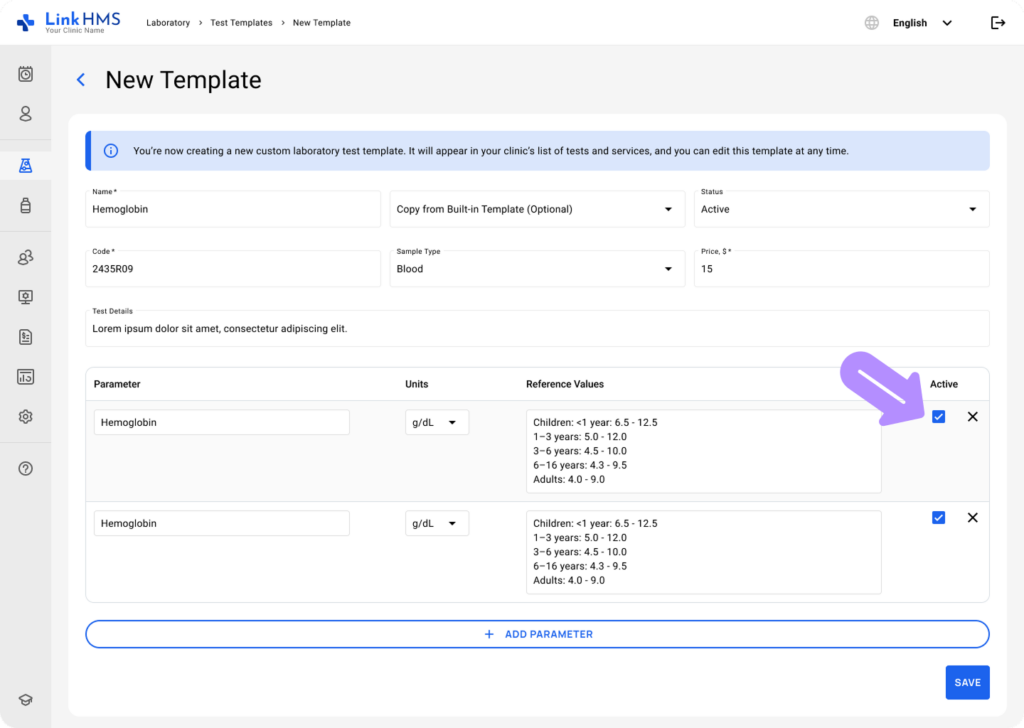
Task: Open Copy from Built-in Template dropdown
Action: [537, 209]
